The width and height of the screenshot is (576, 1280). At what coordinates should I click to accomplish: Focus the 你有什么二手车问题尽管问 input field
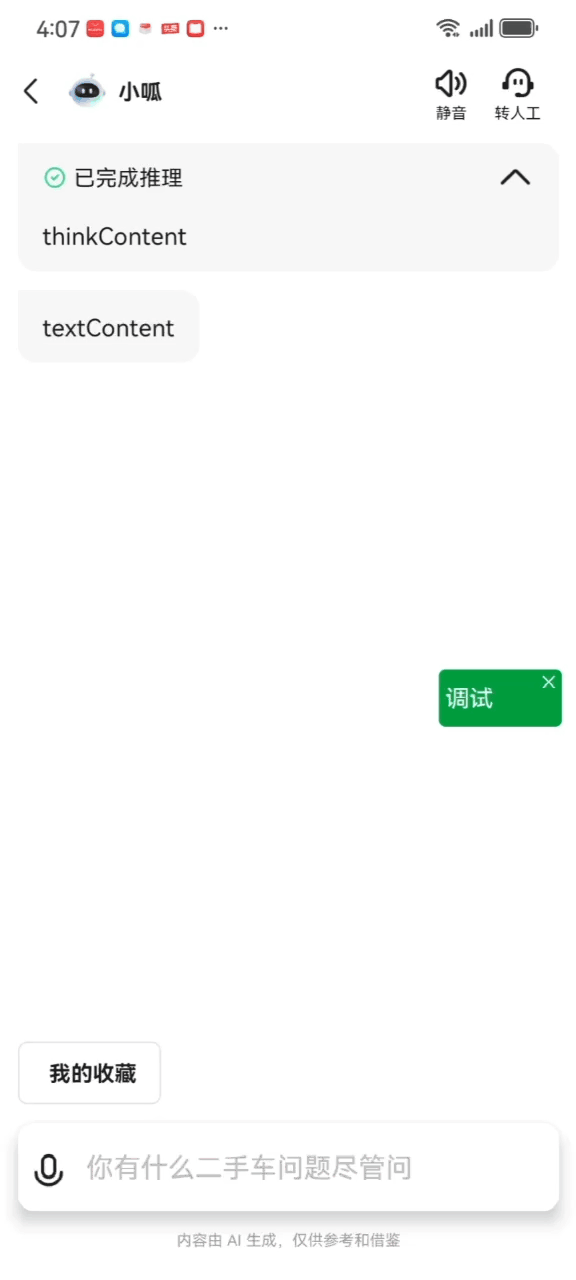[x=288, y=1167]
